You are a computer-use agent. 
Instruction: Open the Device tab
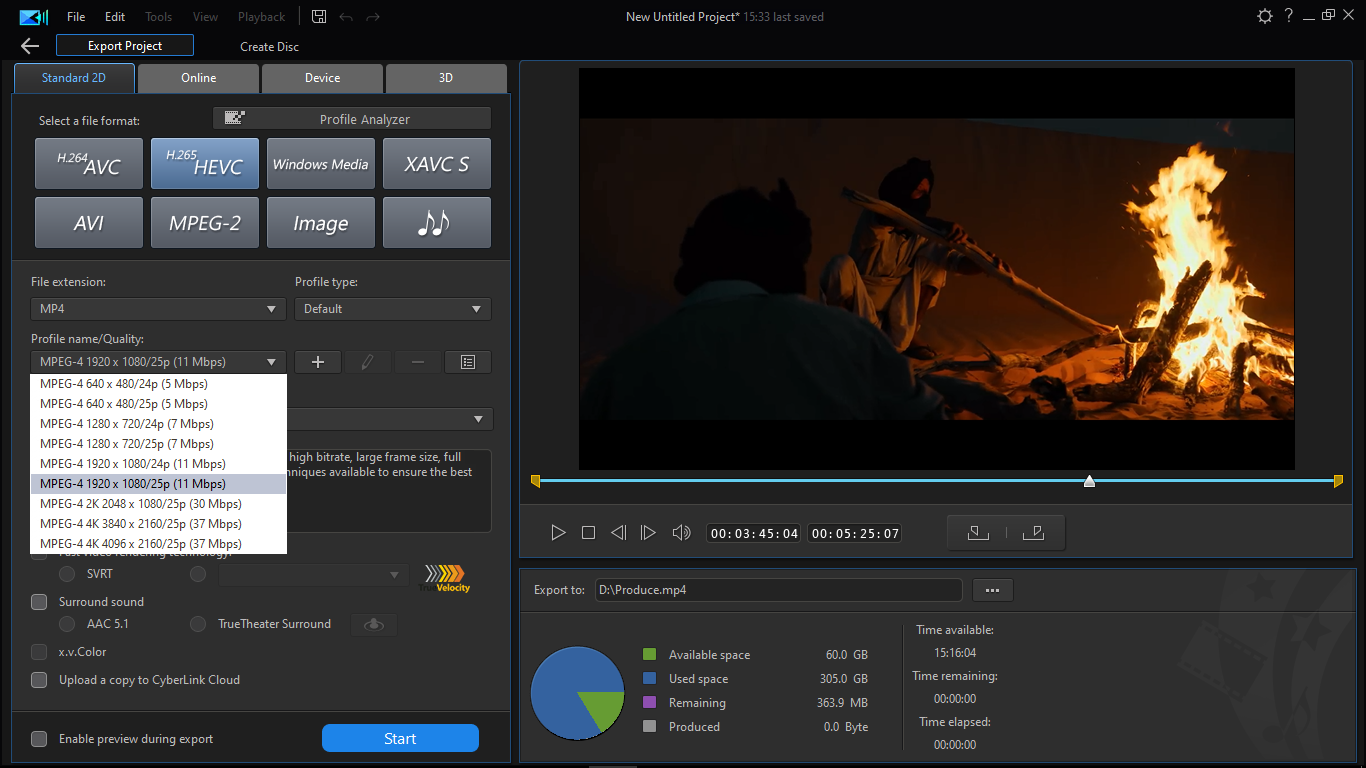pos(322,78)
